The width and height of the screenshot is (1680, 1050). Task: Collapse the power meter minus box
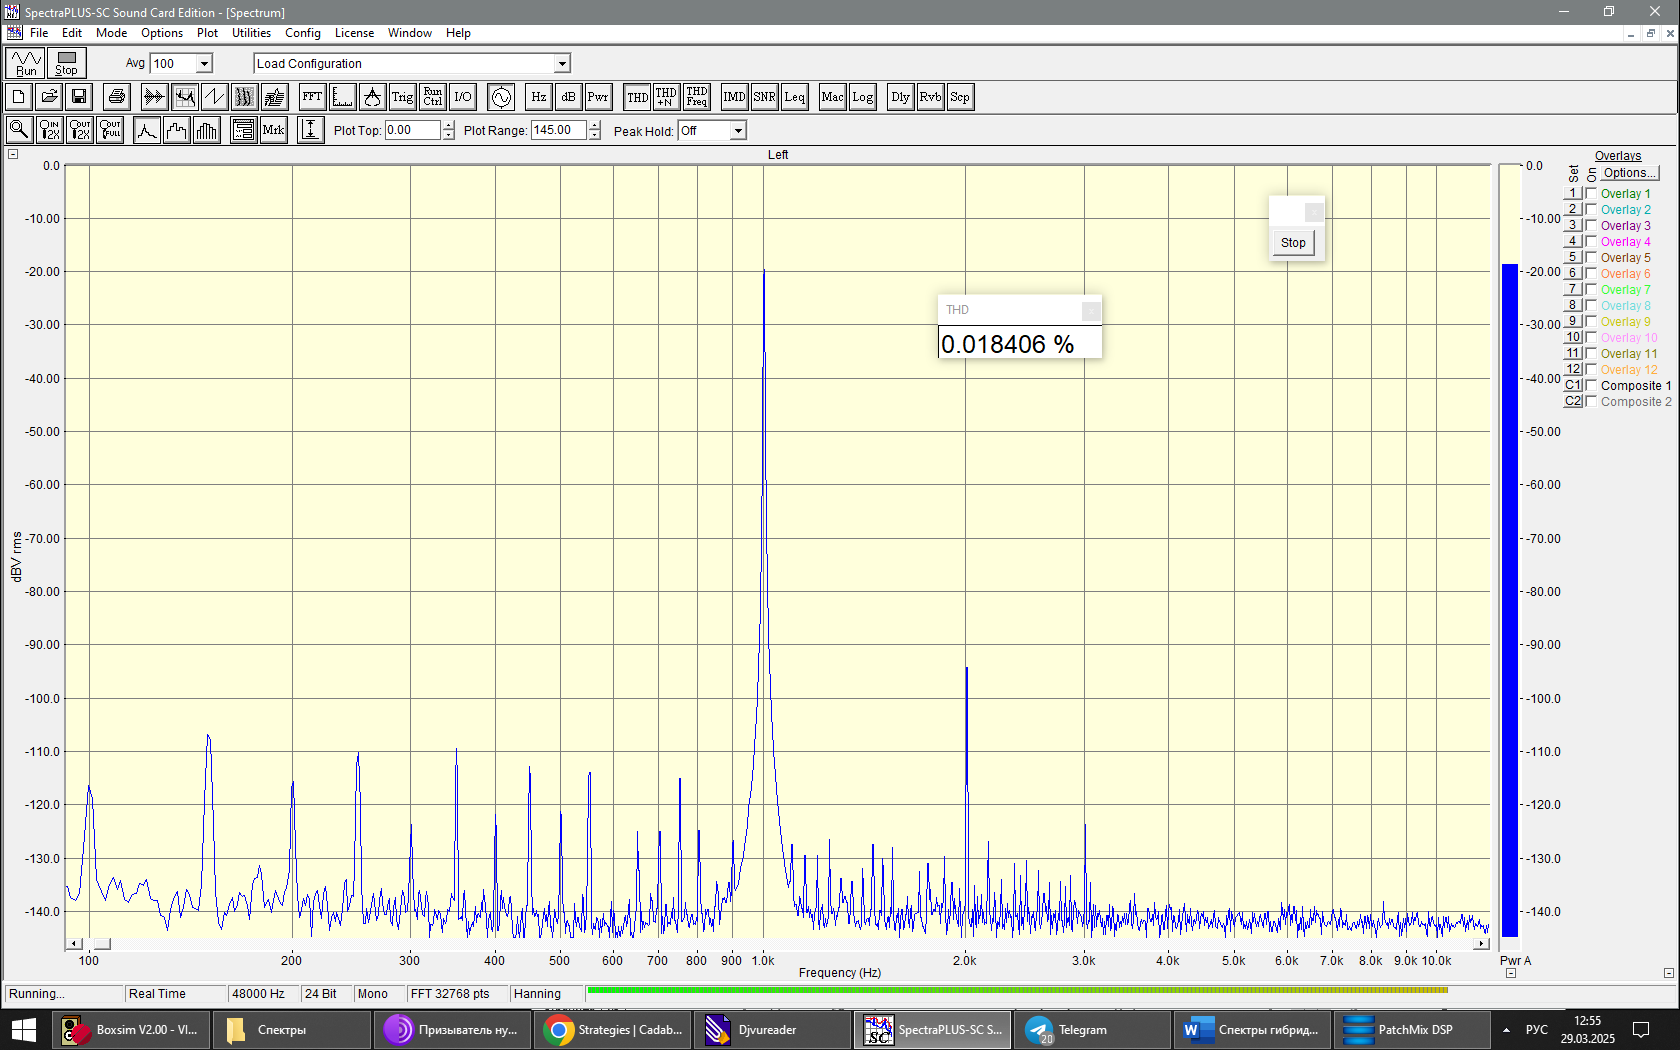pyautogui.click(x=1511, y=973)
